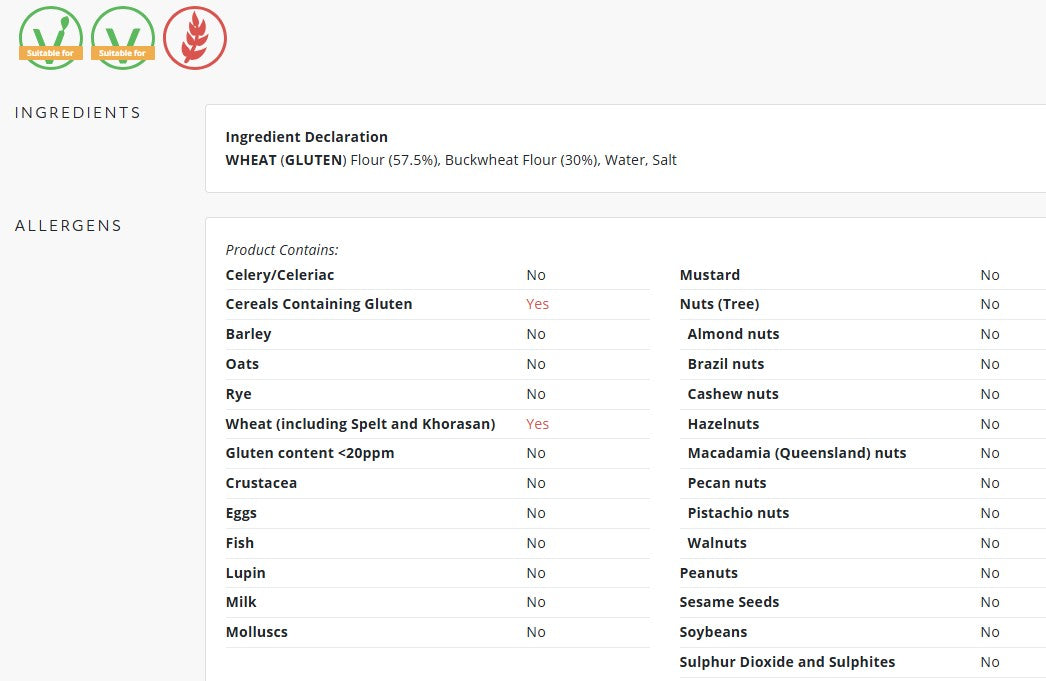Select the Buckwheat Flour (30%) ingredient text
Screen dimensions: 1046x681
(x=522, y=160)
